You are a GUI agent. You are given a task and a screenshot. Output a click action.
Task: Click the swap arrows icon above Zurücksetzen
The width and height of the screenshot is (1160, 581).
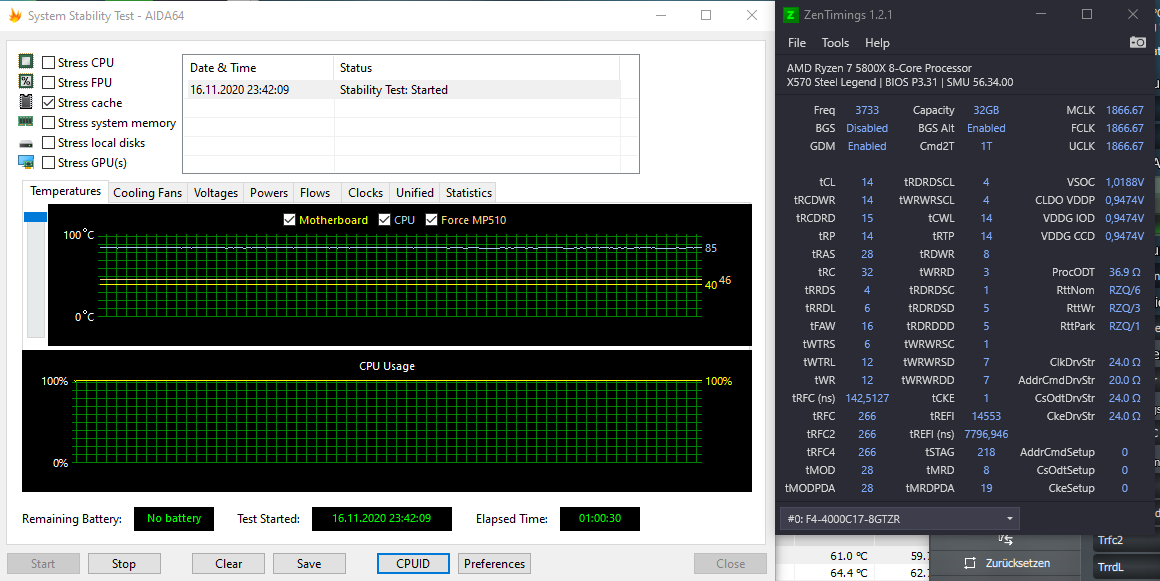coord(1005,540)
